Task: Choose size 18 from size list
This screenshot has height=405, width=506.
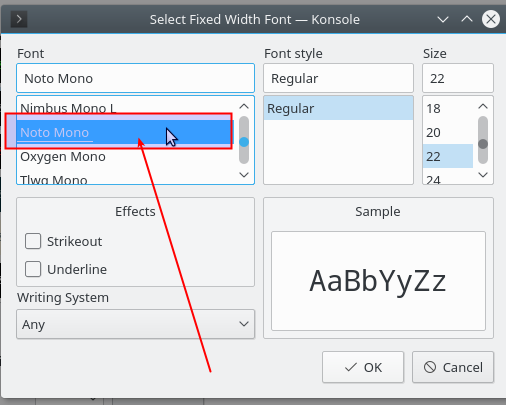Action: click(448, 108)
